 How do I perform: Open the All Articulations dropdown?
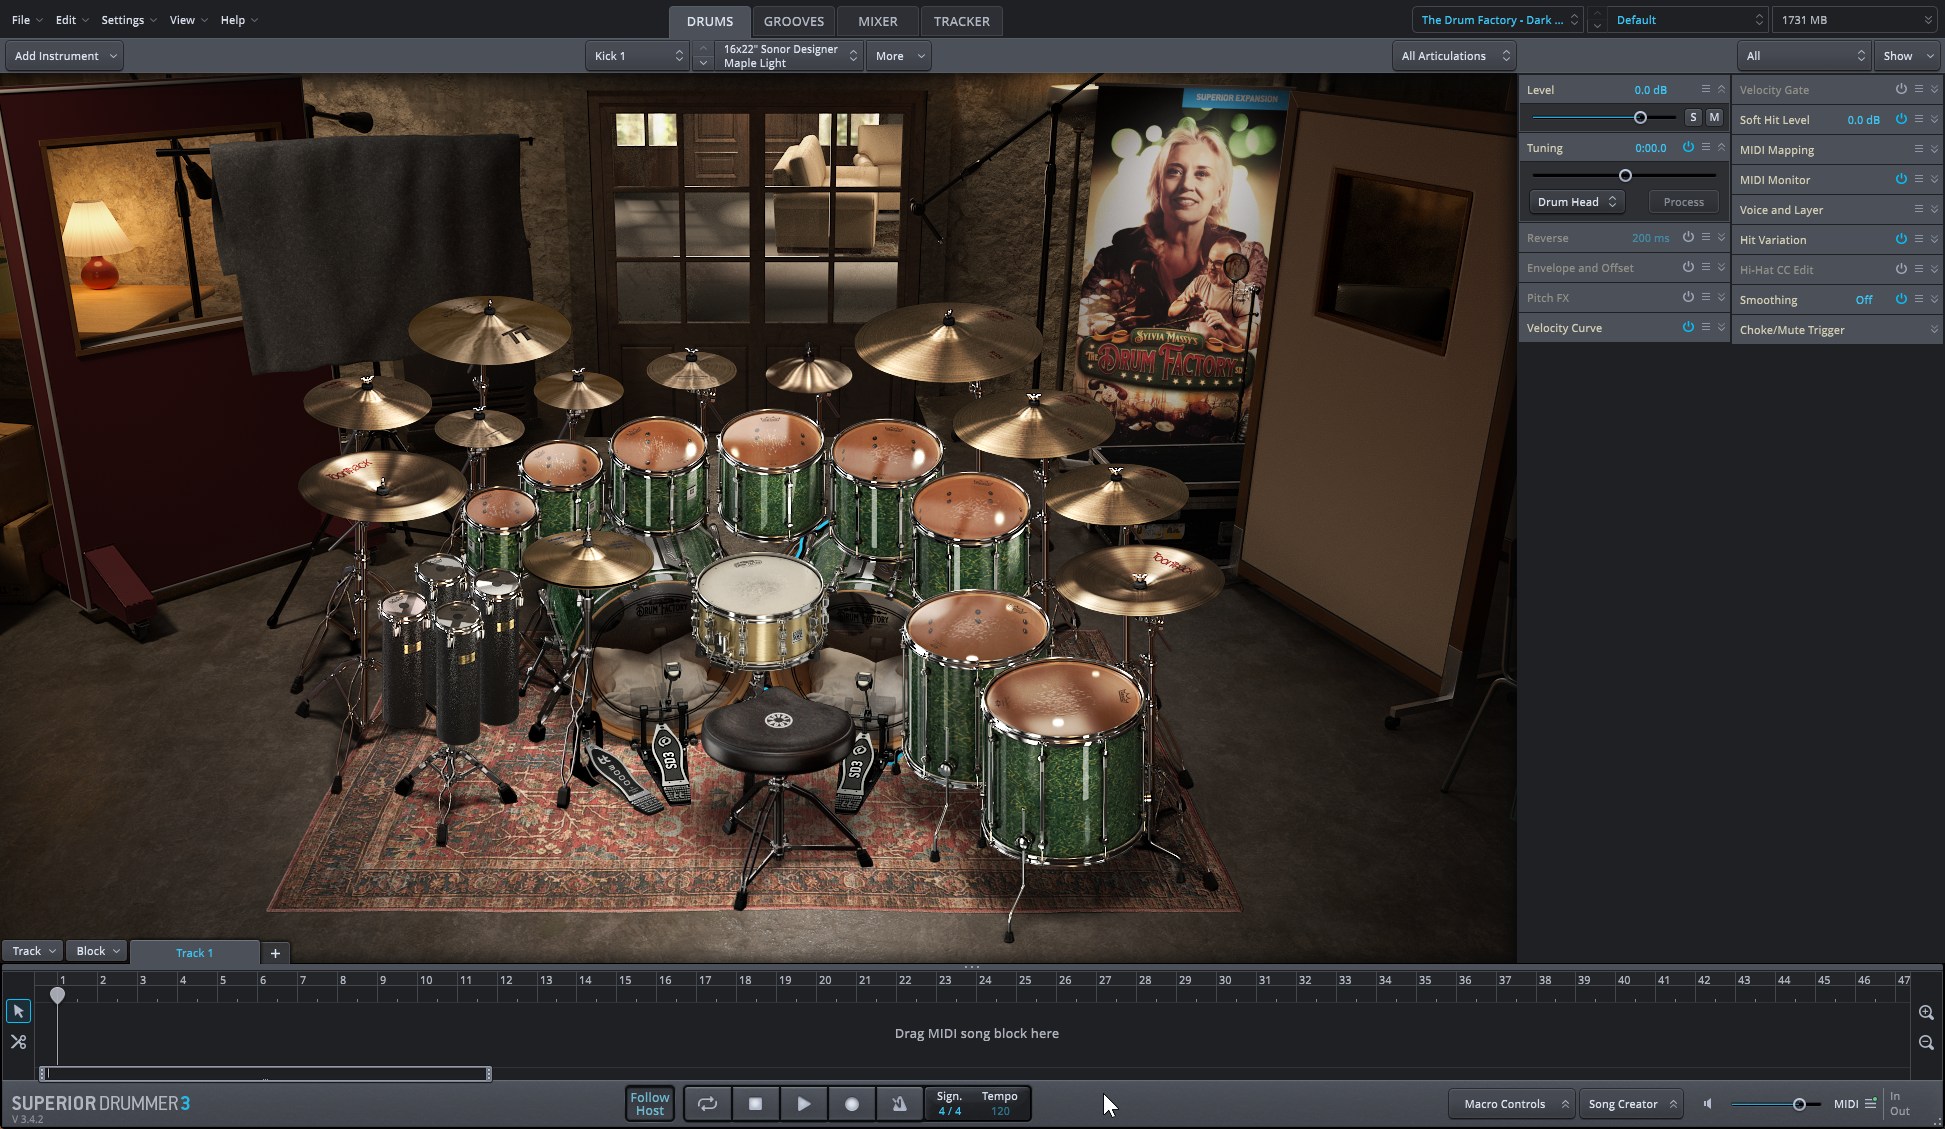pos(1455,56)
